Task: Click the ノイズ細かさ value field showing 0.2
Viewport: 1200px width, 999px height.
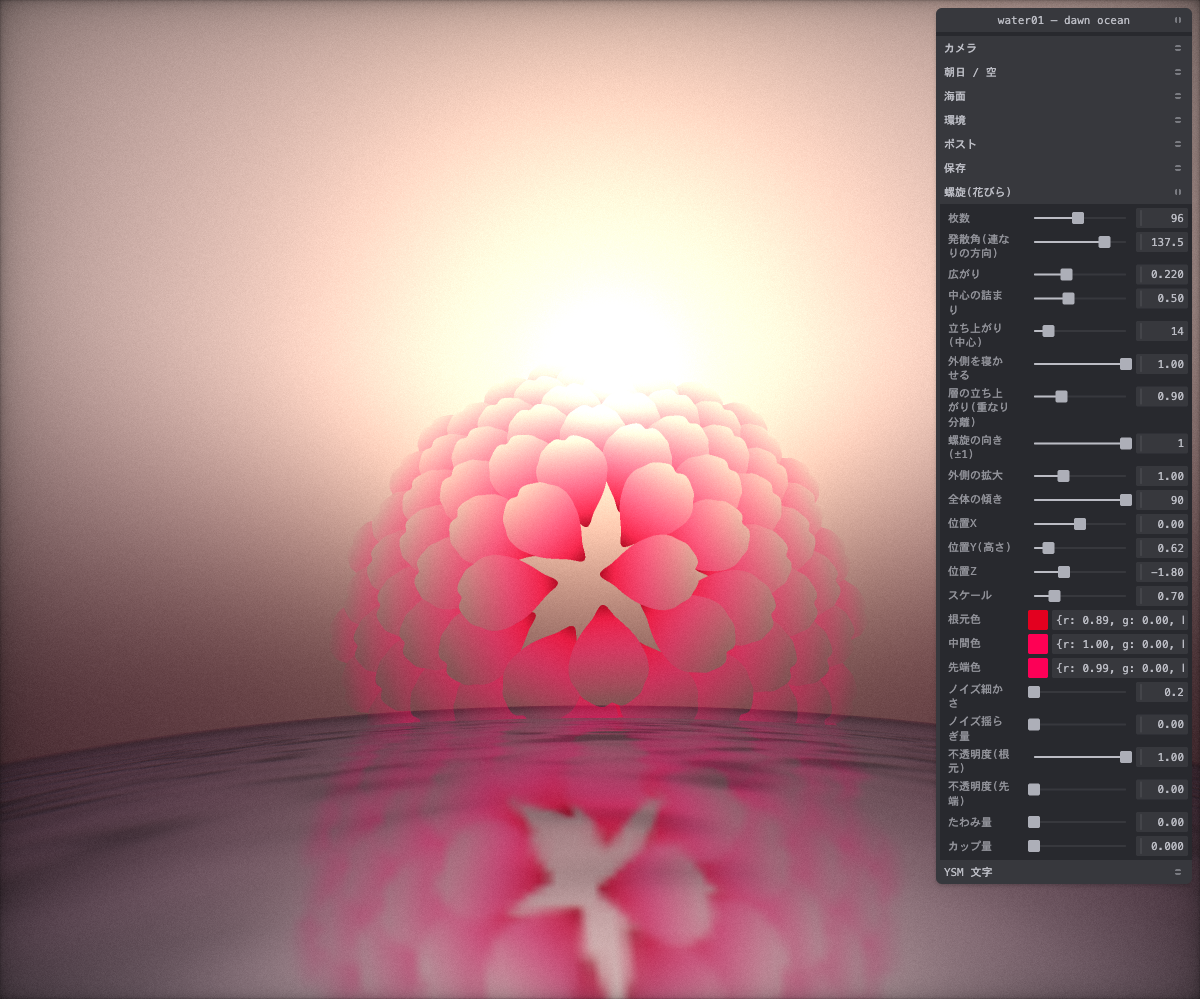Action: coord(1162,692)
